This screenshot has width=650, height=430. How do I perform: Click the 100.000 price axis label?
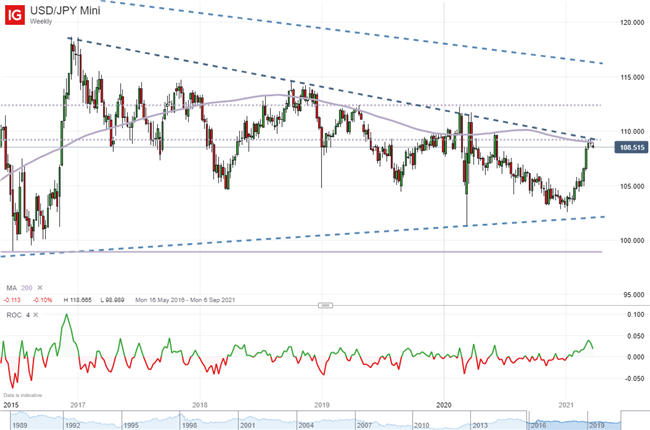[x=633, y=241]
